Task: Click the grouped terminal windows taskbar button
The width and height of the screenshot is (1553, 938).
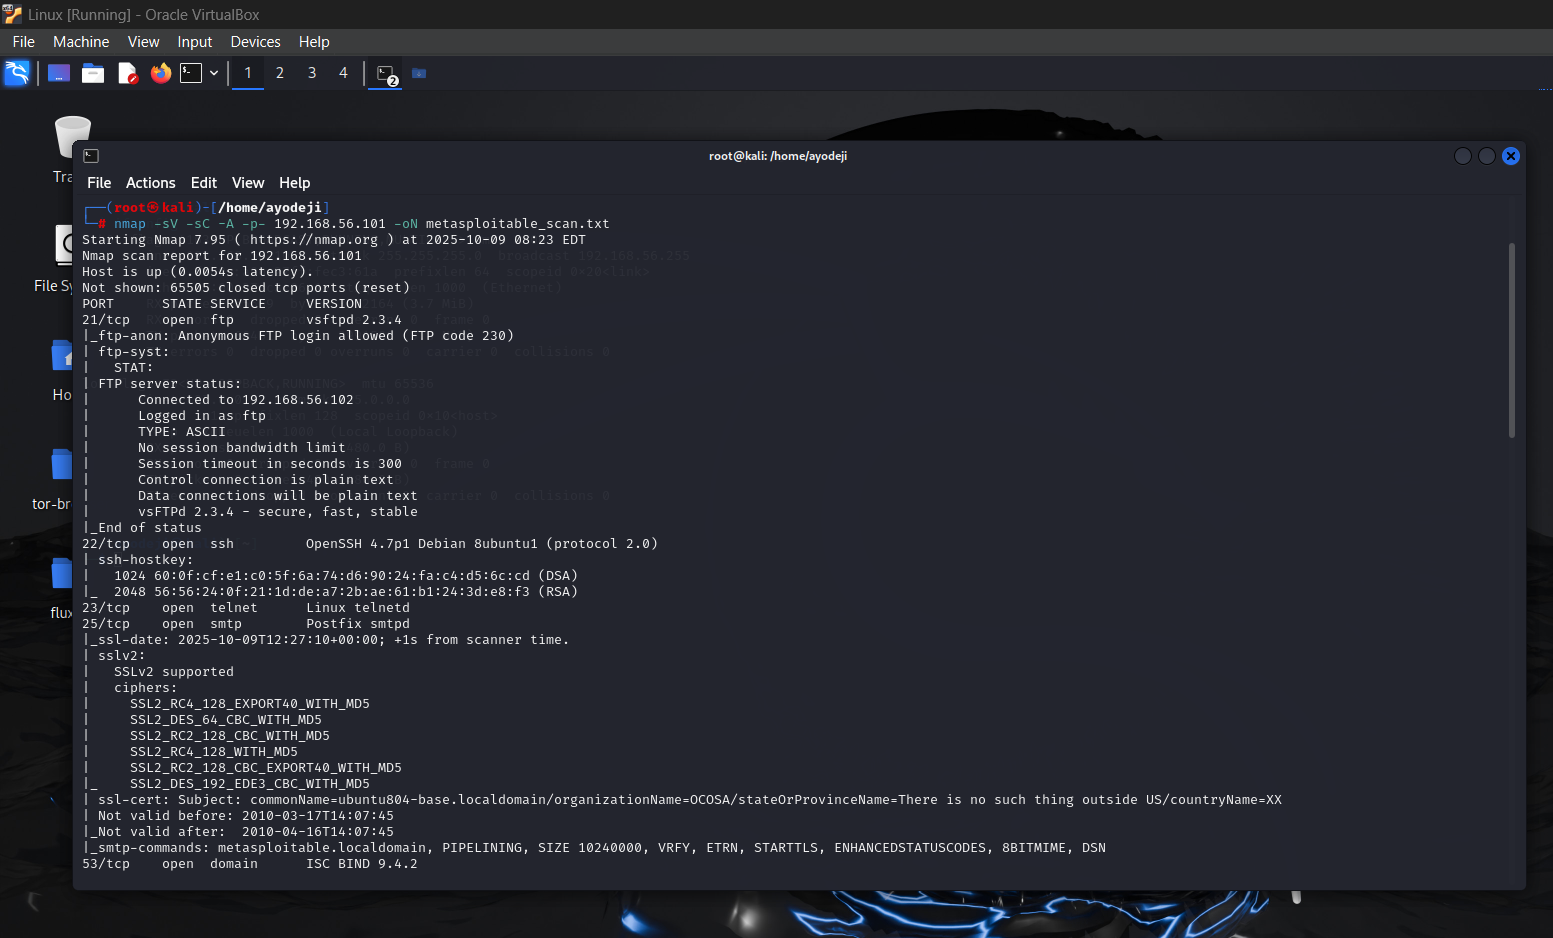Action: click(387, 74)
